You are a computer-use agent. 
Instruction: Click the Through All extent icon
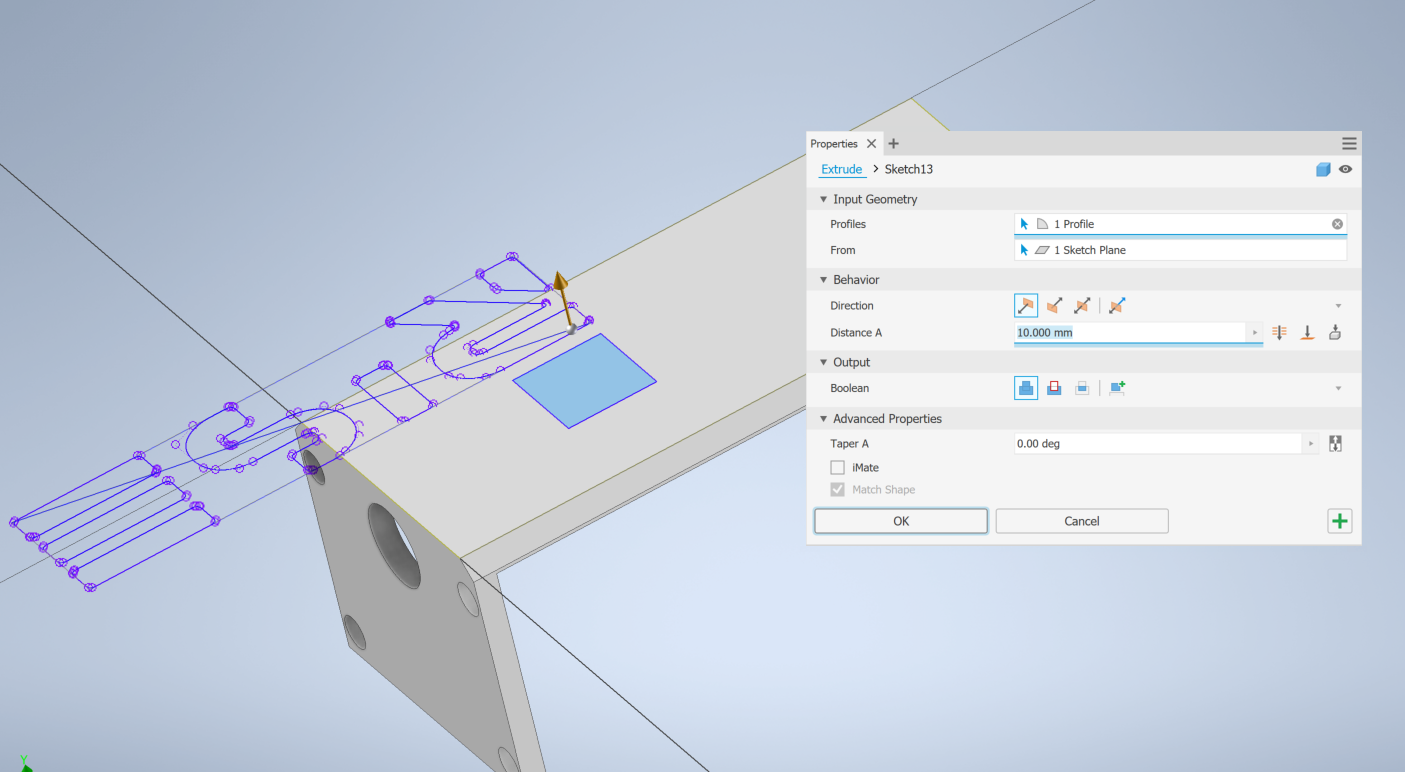[x=1279, y=332]
